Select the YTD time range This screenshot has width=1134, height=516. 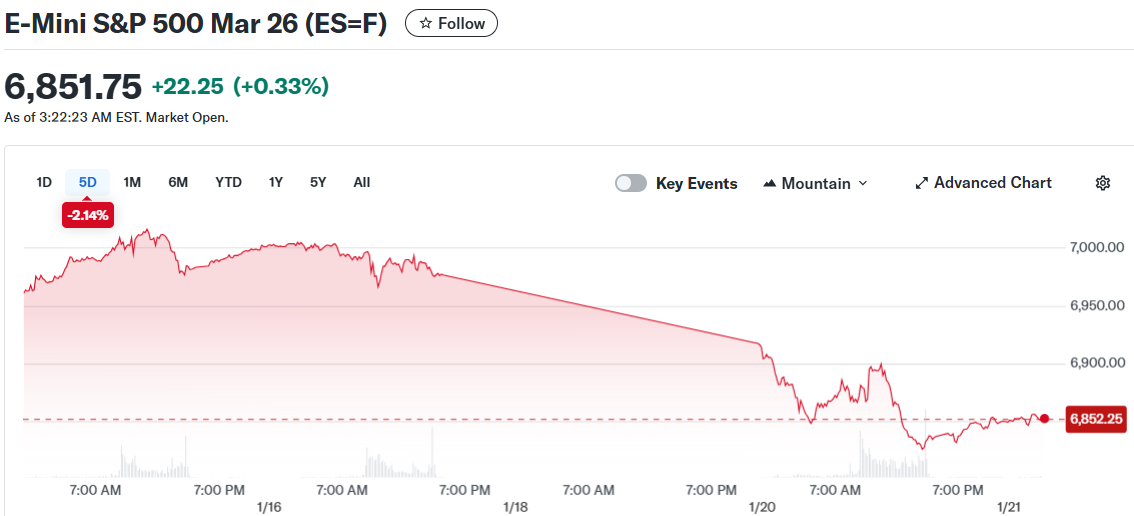coord(229,182)
